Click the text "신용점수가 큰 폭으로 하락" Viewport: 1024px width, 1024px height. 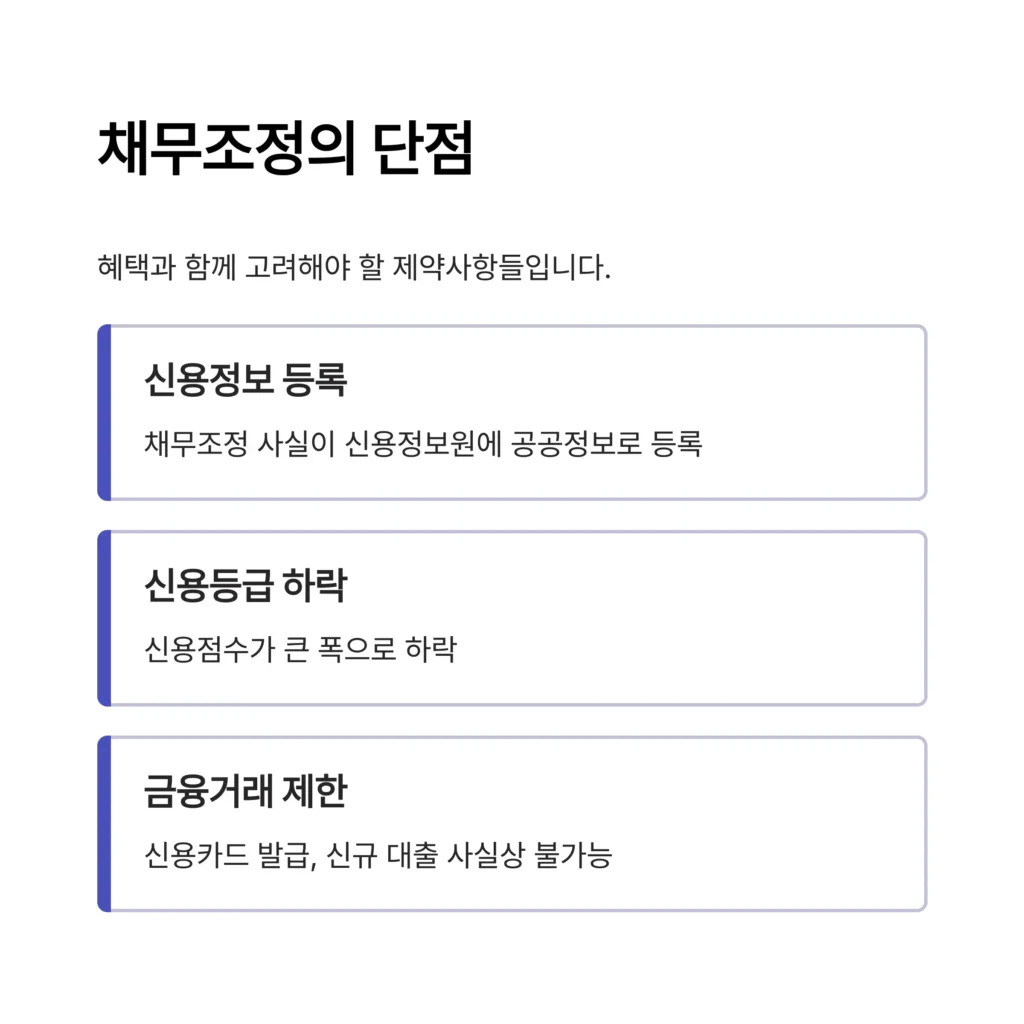(x=300, y=649)
